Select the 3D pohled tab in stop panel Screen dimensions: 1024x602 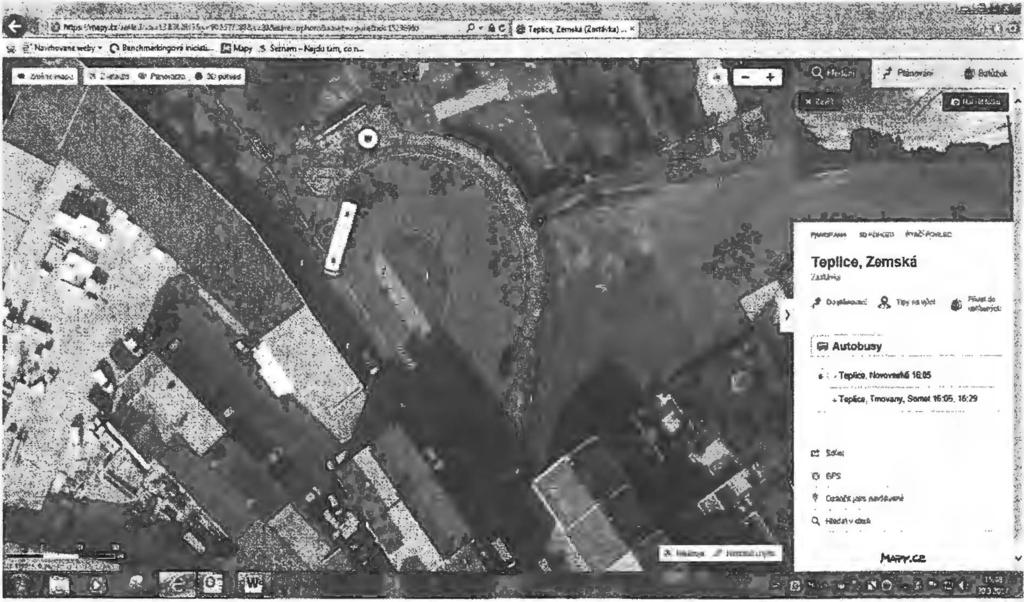pyautogui.click(x=876, y=235)
